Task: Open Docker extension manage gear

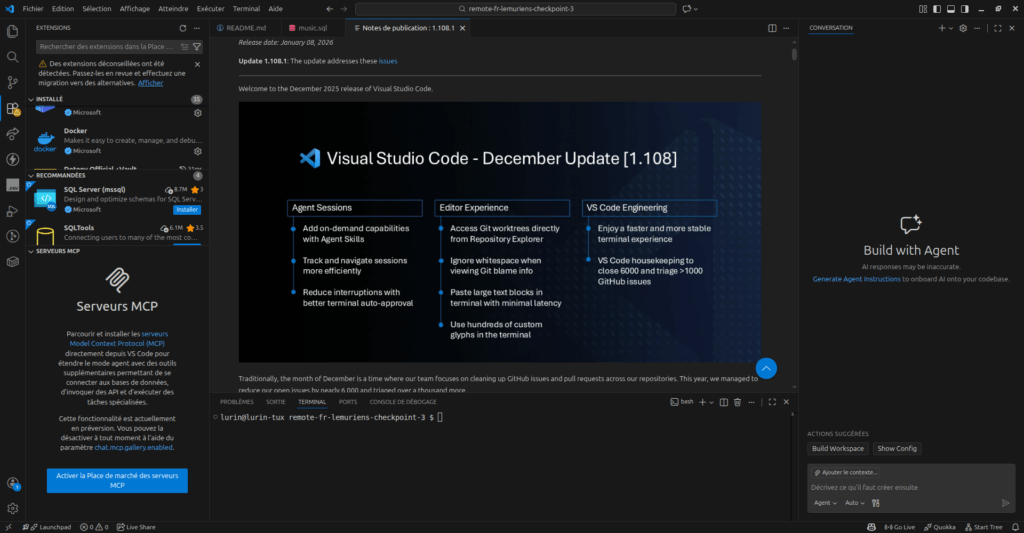Action: click(x=198, y=151)
